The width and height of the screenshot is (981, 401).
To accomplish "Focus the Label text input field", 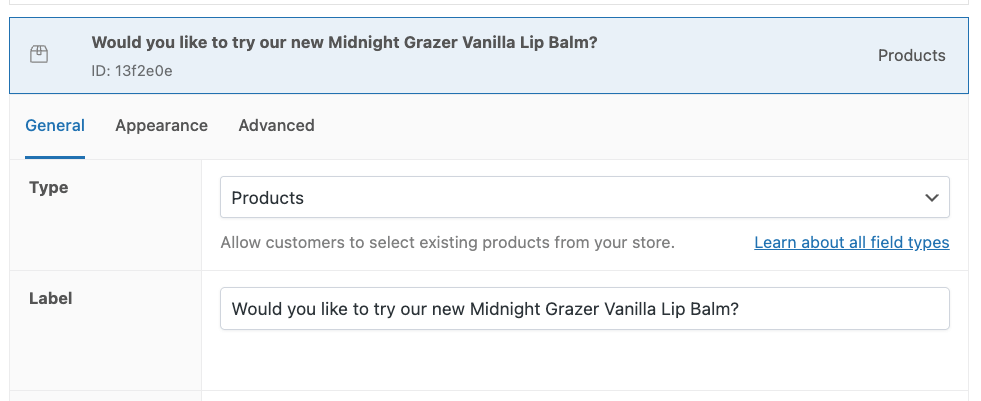I will pyautogui.click(x=584, y=308).
